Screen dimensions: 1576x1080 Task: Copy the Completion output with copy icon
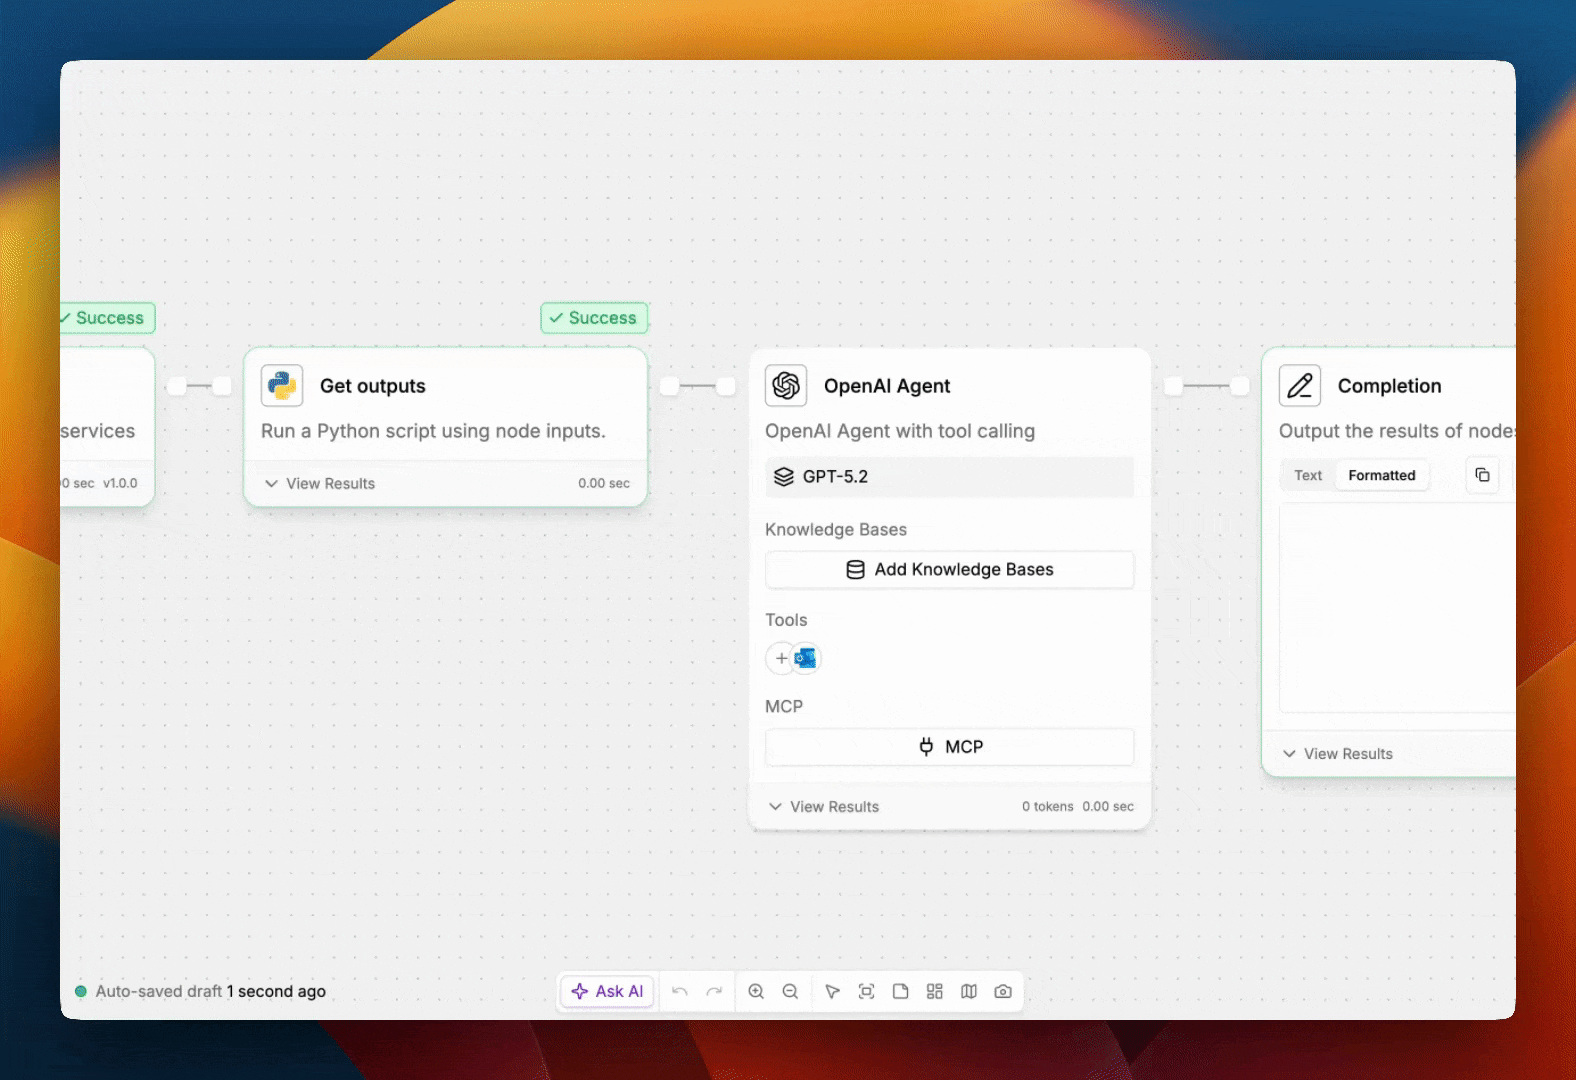tap(1482, 475)
